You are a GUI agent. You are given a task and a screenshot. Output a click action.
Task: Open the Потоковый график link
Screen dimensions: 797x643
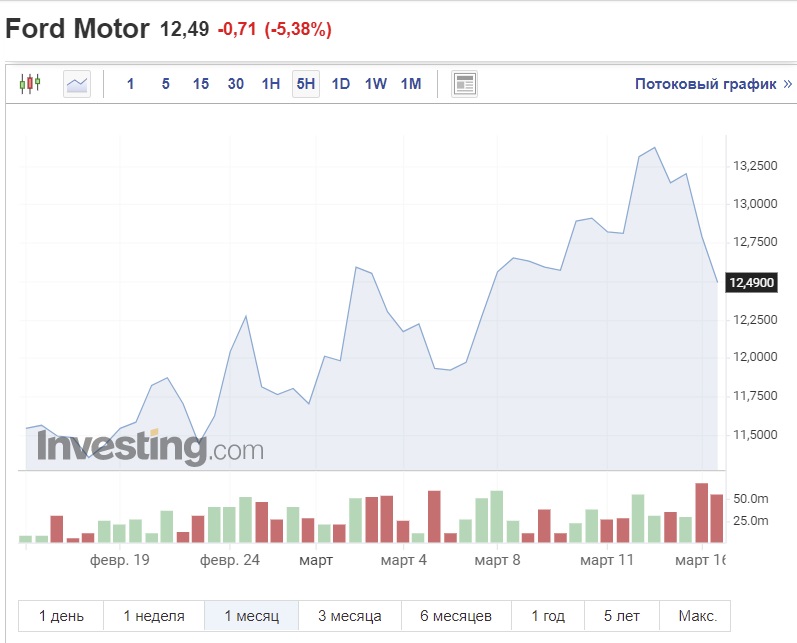pos(713,84)
